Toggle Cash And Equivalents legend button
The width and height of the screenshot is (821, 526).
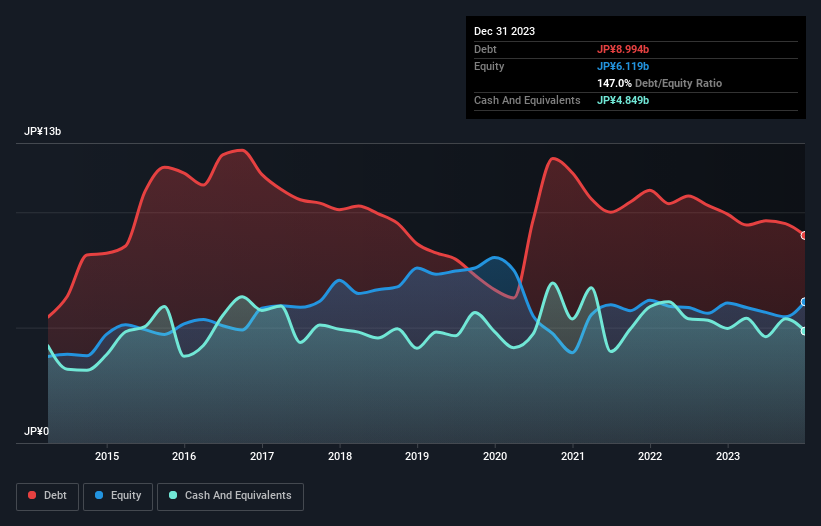click(230, 496)
